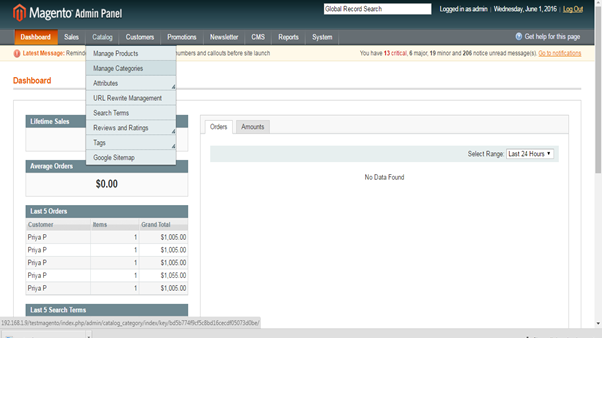Open the Reports menu
Image resolution: width=602 pixels, height=399 pixels.
pos(288,37)
